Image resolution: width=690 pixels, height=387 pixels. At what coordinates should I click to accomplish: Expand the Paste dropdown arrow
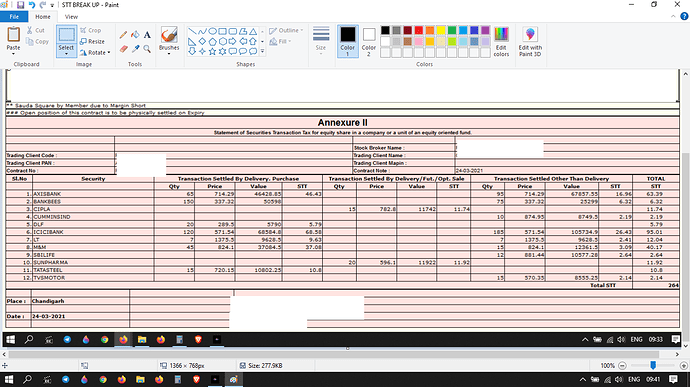point(13,54)
